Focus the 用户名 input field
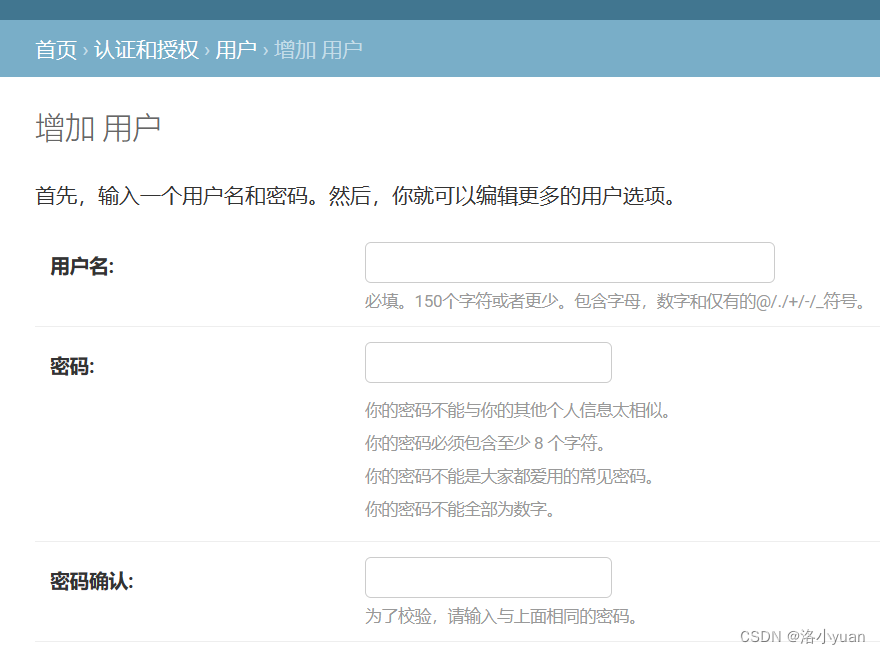Viewport: 880px width, 654px height. (570, 262)
